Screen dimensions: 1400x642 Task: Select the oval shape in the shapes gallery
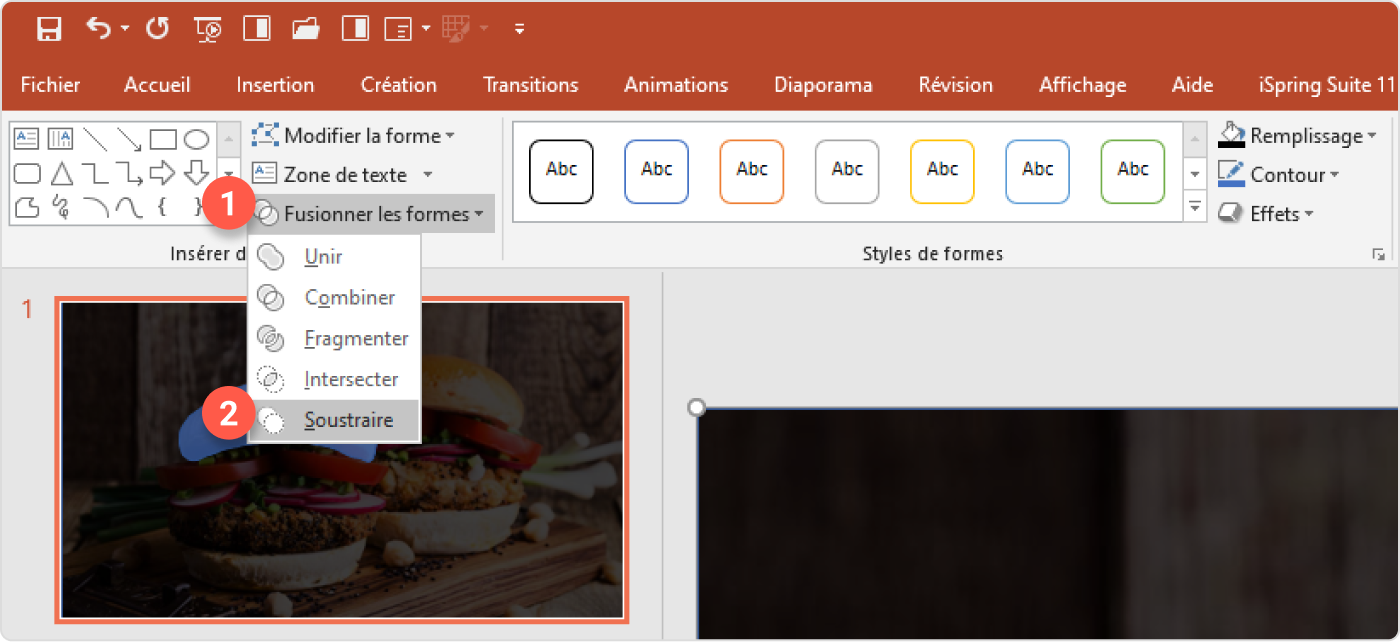(x=197, y=139)
